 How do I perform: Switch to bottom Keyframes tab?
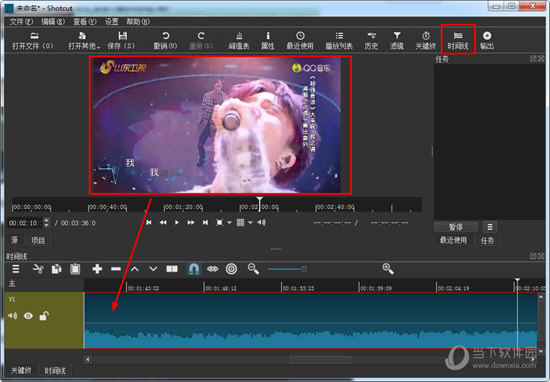[x=21, y=370]
